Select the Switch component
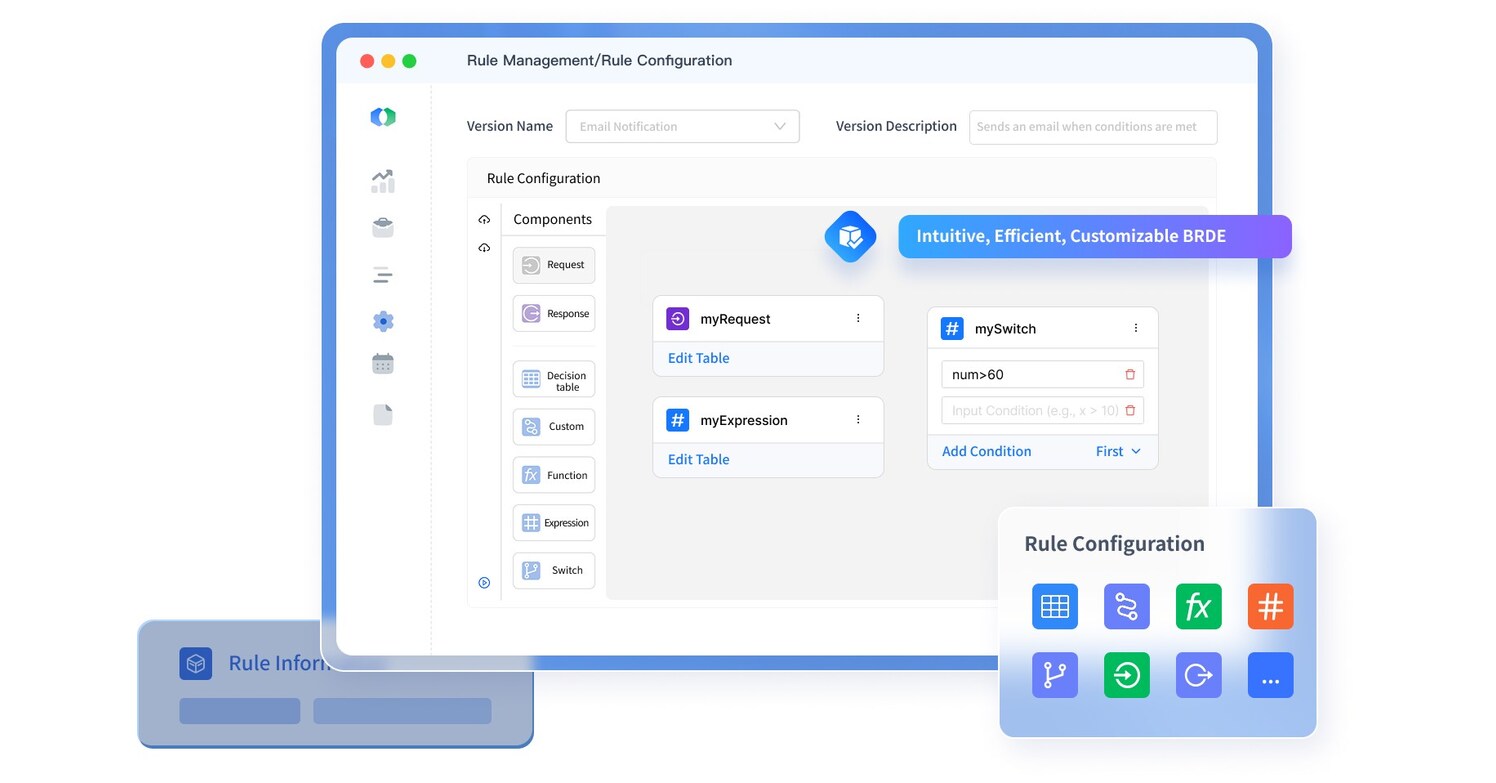Image resolution: width=1496 pixels, height=783 pixels. (x=553, y=570)
